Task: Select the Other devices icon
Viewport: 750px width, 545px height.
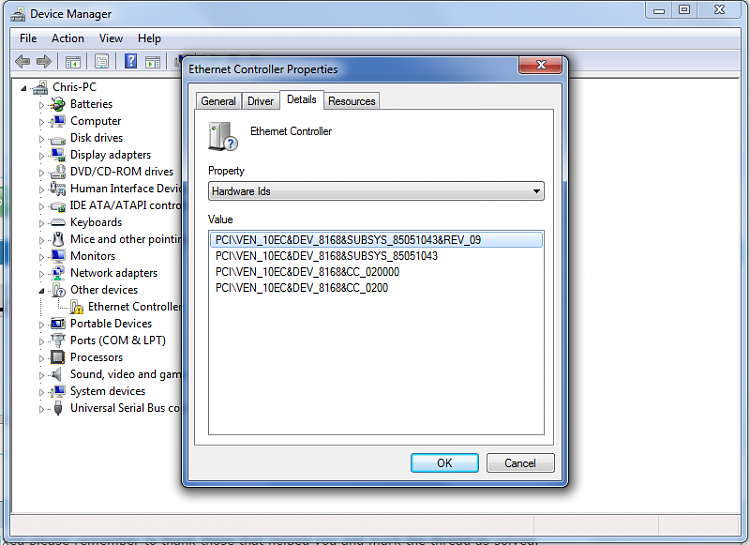Action: coord(58,290)
